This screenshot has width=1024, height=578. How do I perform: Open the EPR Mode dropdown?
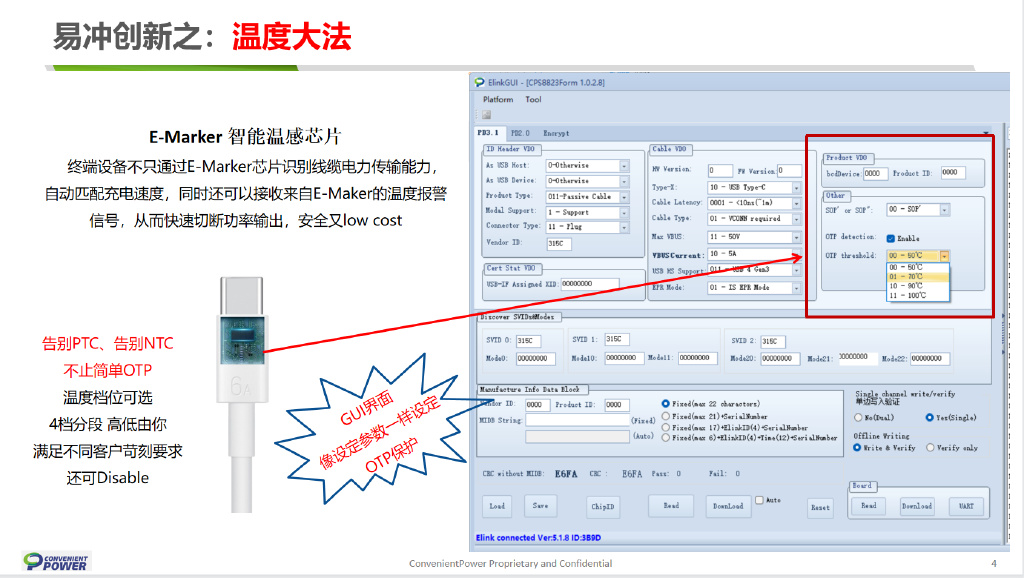coord(796,288)
